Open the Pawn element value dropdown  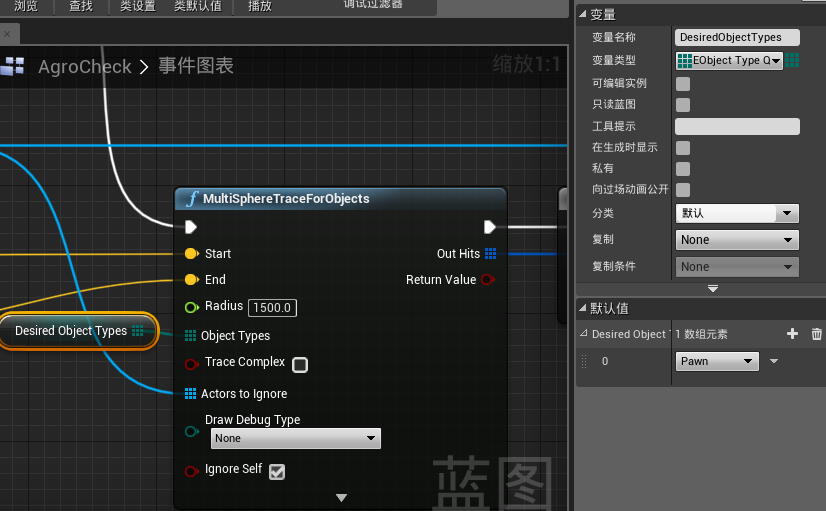point(717,361)
